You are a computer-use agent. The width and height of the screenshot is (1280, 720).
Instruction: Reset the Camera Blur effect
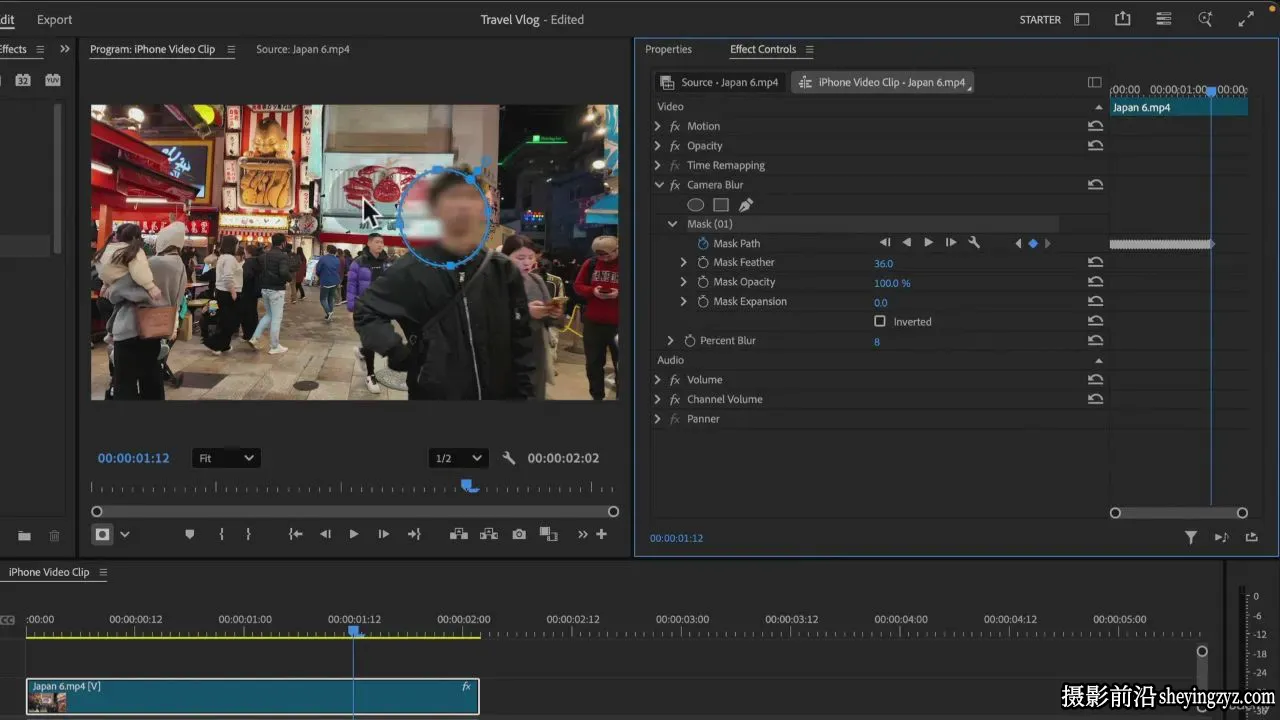(x=1095, y=185)
